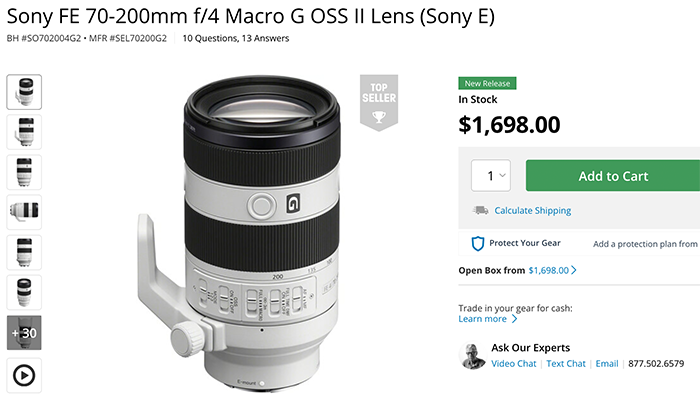Add the lens to cart

click(613, 176)
